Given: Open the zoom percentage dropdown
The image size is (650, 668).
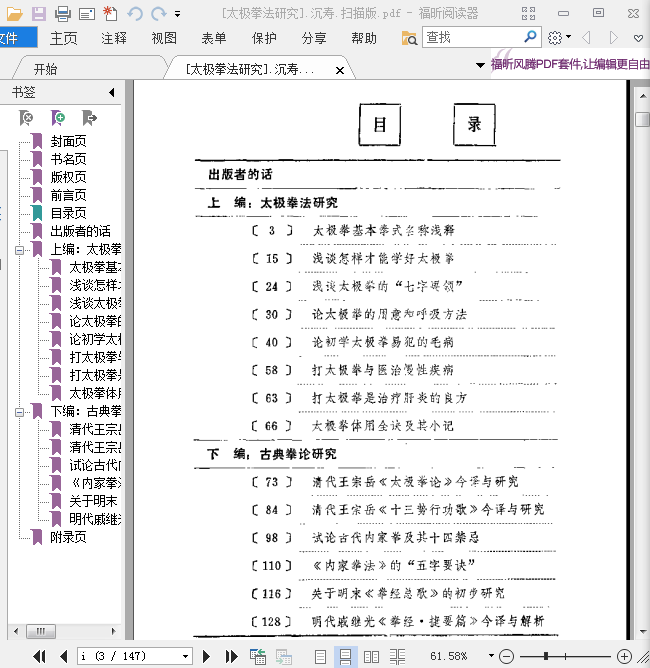Looking at the screenshot, I should point(491,656).
